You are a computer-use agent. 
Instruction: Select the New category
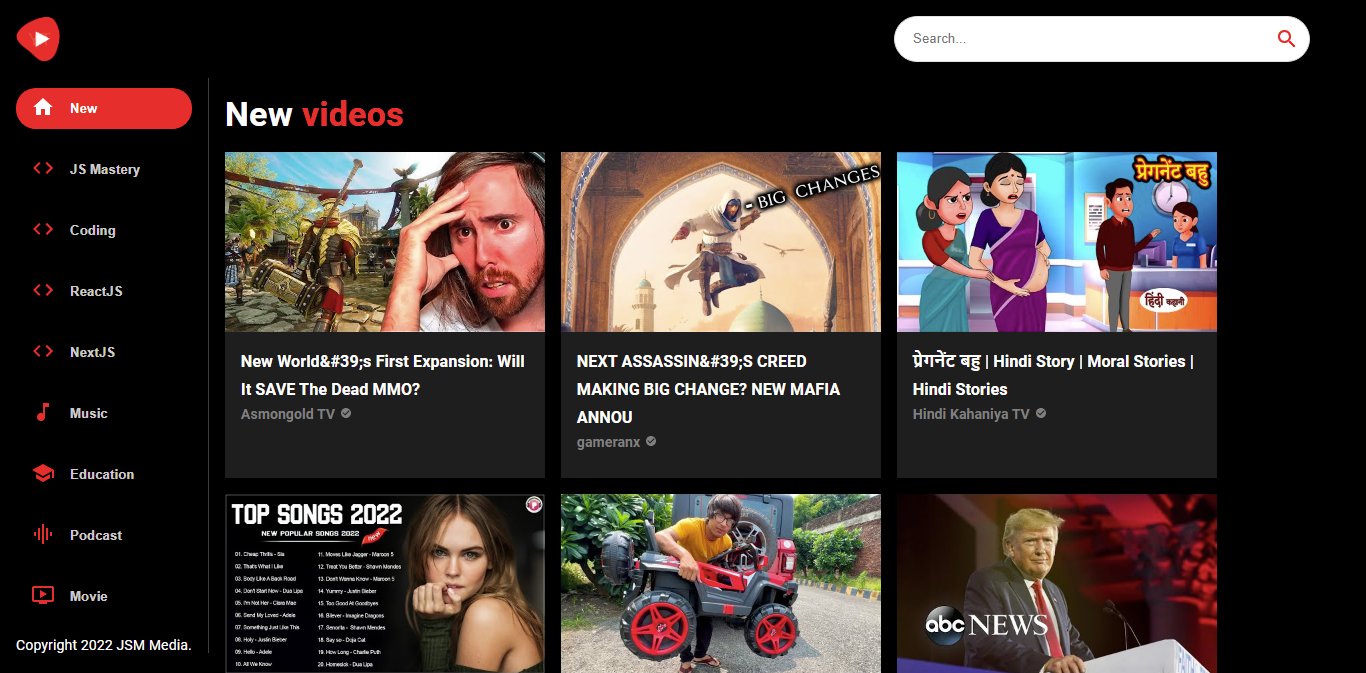point(104,108)
